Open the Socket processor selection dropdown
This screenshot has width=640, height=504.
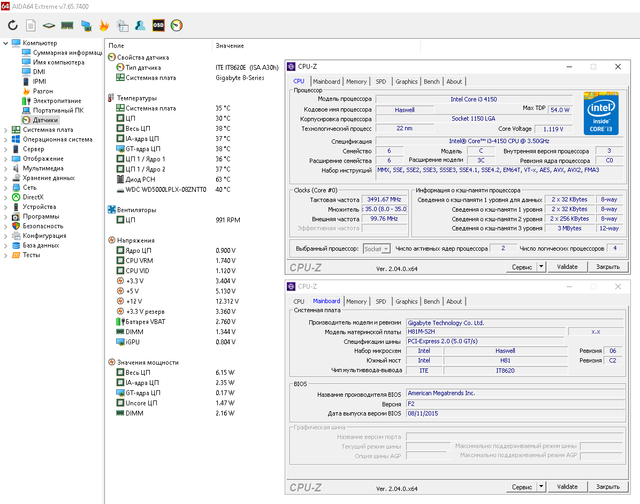tap(376, 249)
